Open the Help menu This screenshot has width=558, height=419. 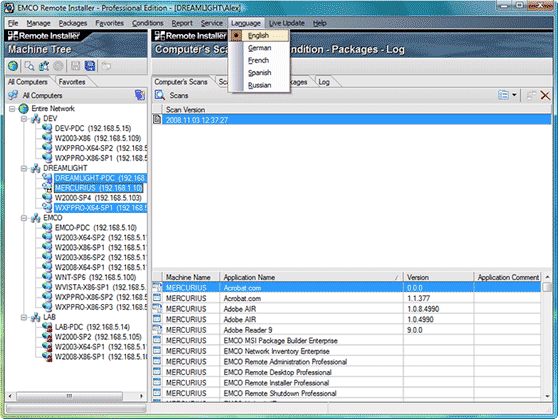coord(320,23)
